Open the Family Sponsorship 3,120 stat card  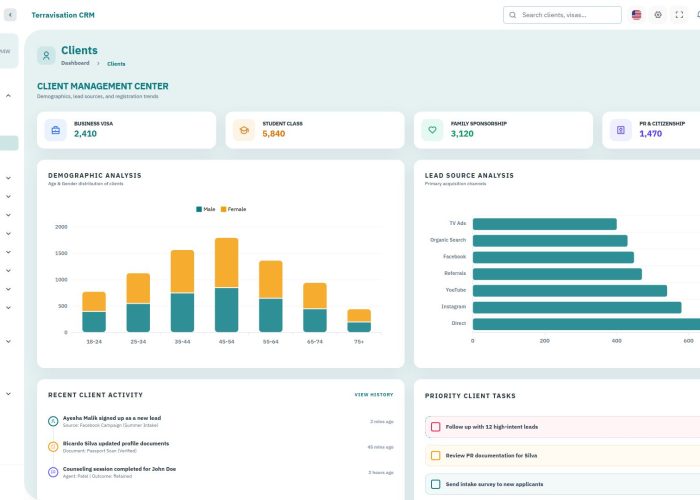(503, 130)
